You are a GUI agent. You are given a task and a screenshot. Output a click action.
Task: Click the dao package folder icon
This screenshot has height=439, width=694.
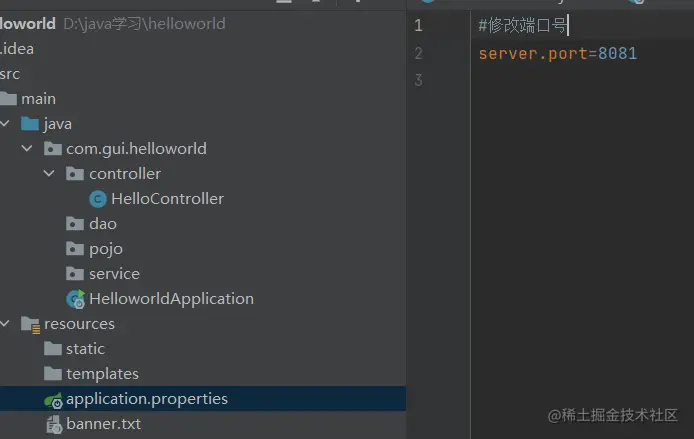[75, 223]
